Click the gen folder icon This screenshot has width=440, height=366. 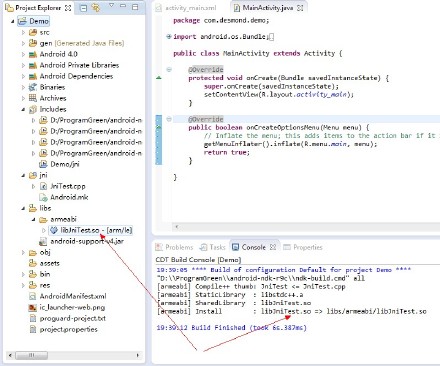coord(33,43)
